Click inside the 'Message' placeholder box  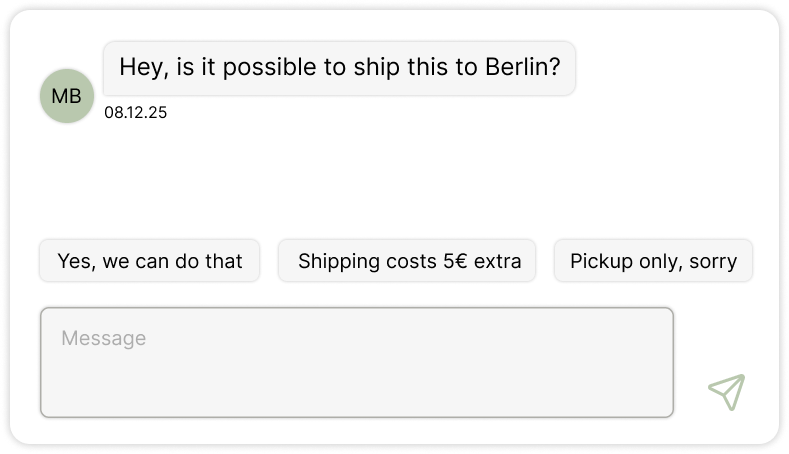point(356,362)
